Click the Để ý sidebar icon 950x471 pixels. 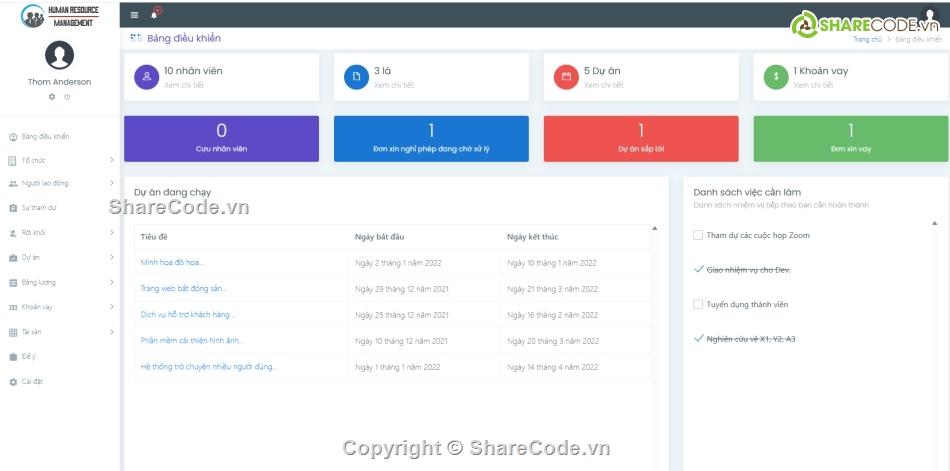click(x=13, y=357)
